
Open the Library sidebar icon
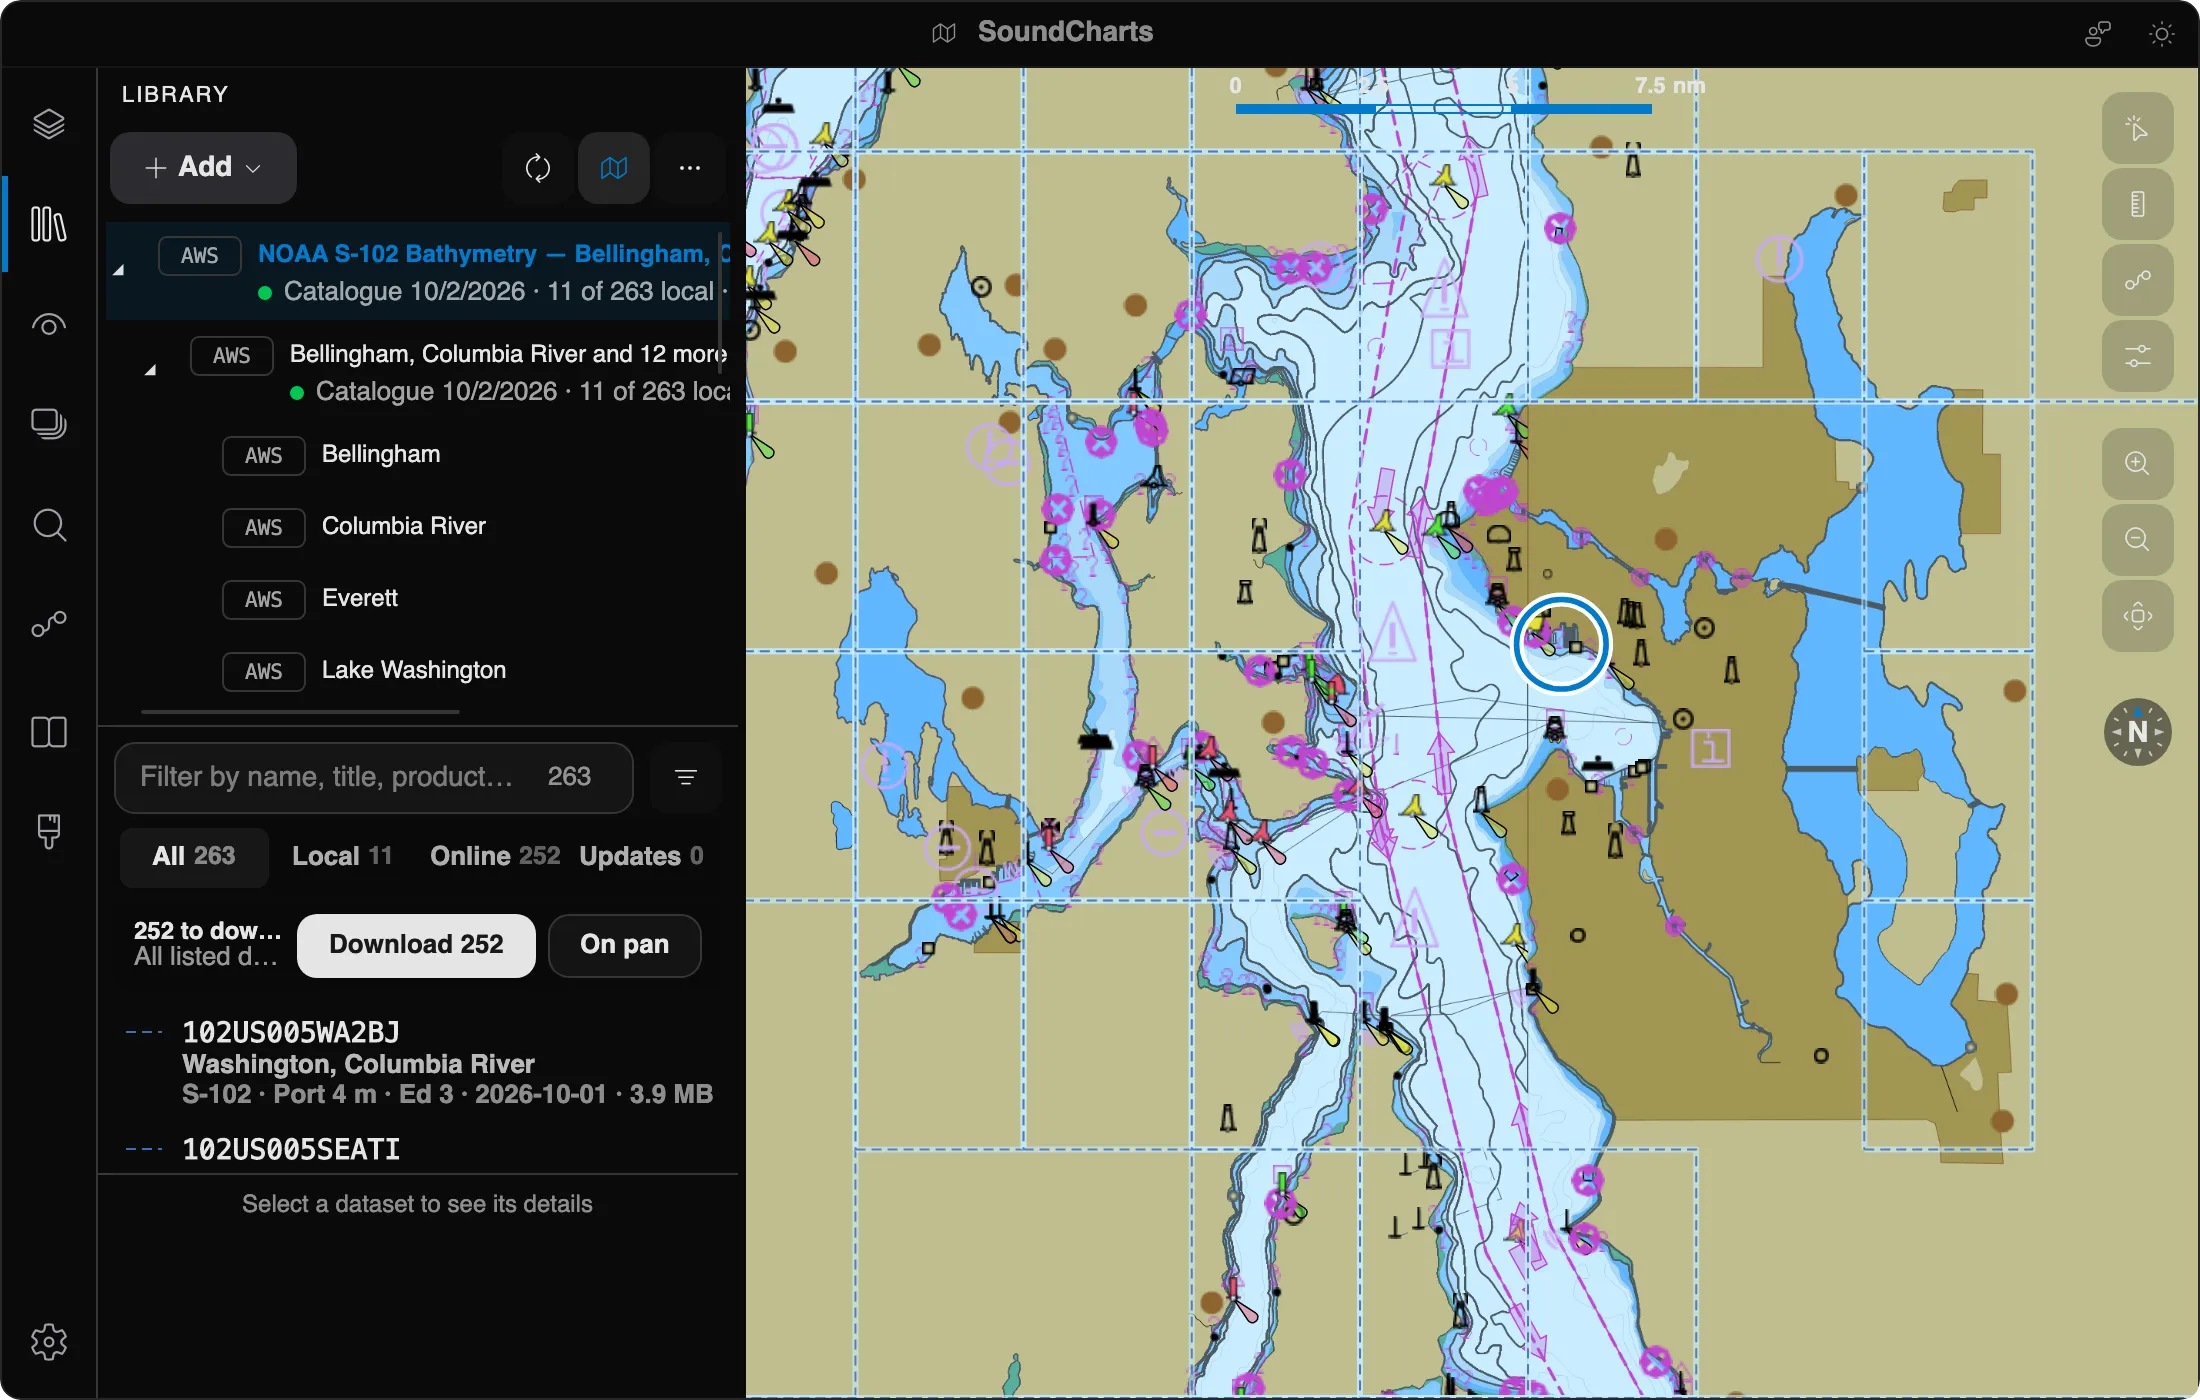48,224
